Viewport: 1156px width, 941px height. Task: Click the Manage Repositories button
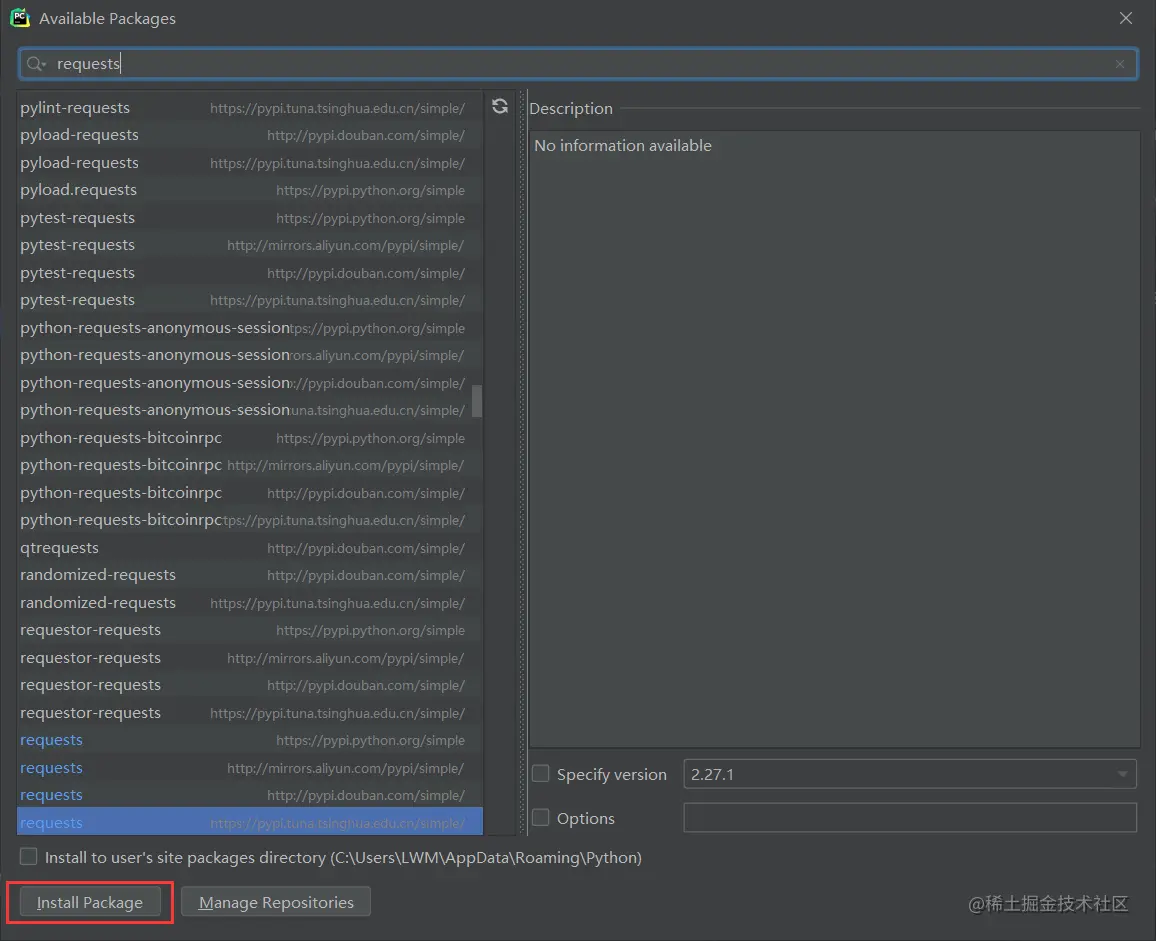pyautogui.click(x=276, y=902)
